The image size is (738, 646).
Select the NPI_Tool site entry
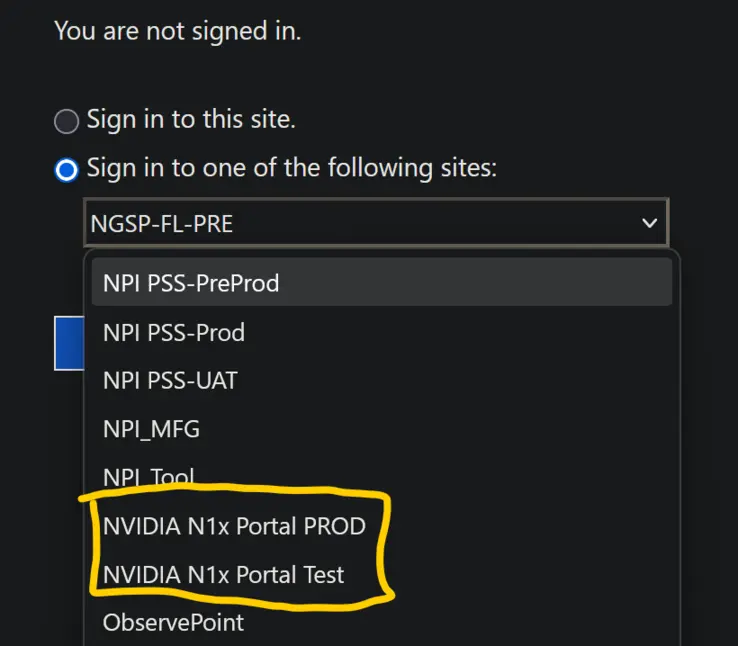pyautogui.click(x=382, y=477)
